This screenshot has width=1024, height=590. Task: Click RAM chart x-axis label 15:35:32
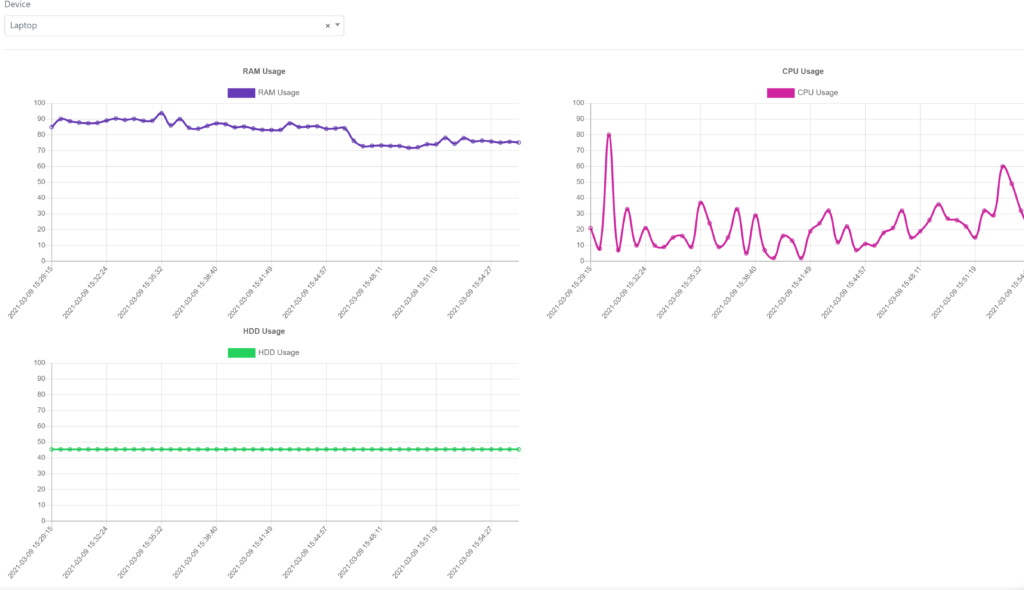140,293
